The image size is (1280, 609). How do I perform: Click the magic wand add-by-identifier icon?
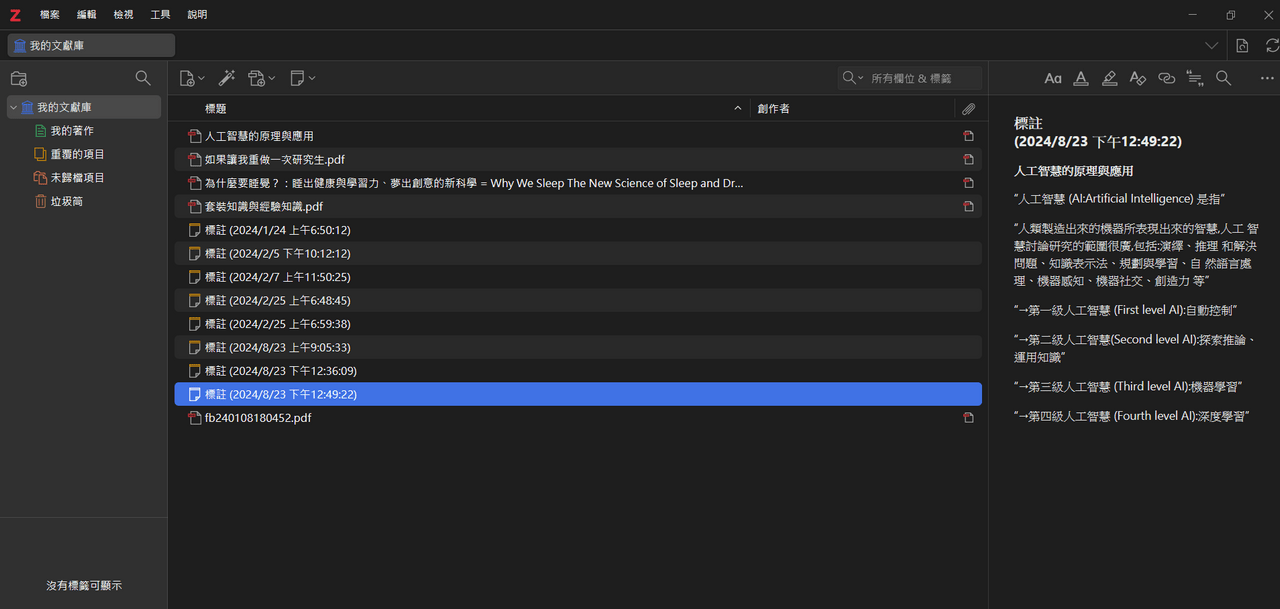click(227, 78)
